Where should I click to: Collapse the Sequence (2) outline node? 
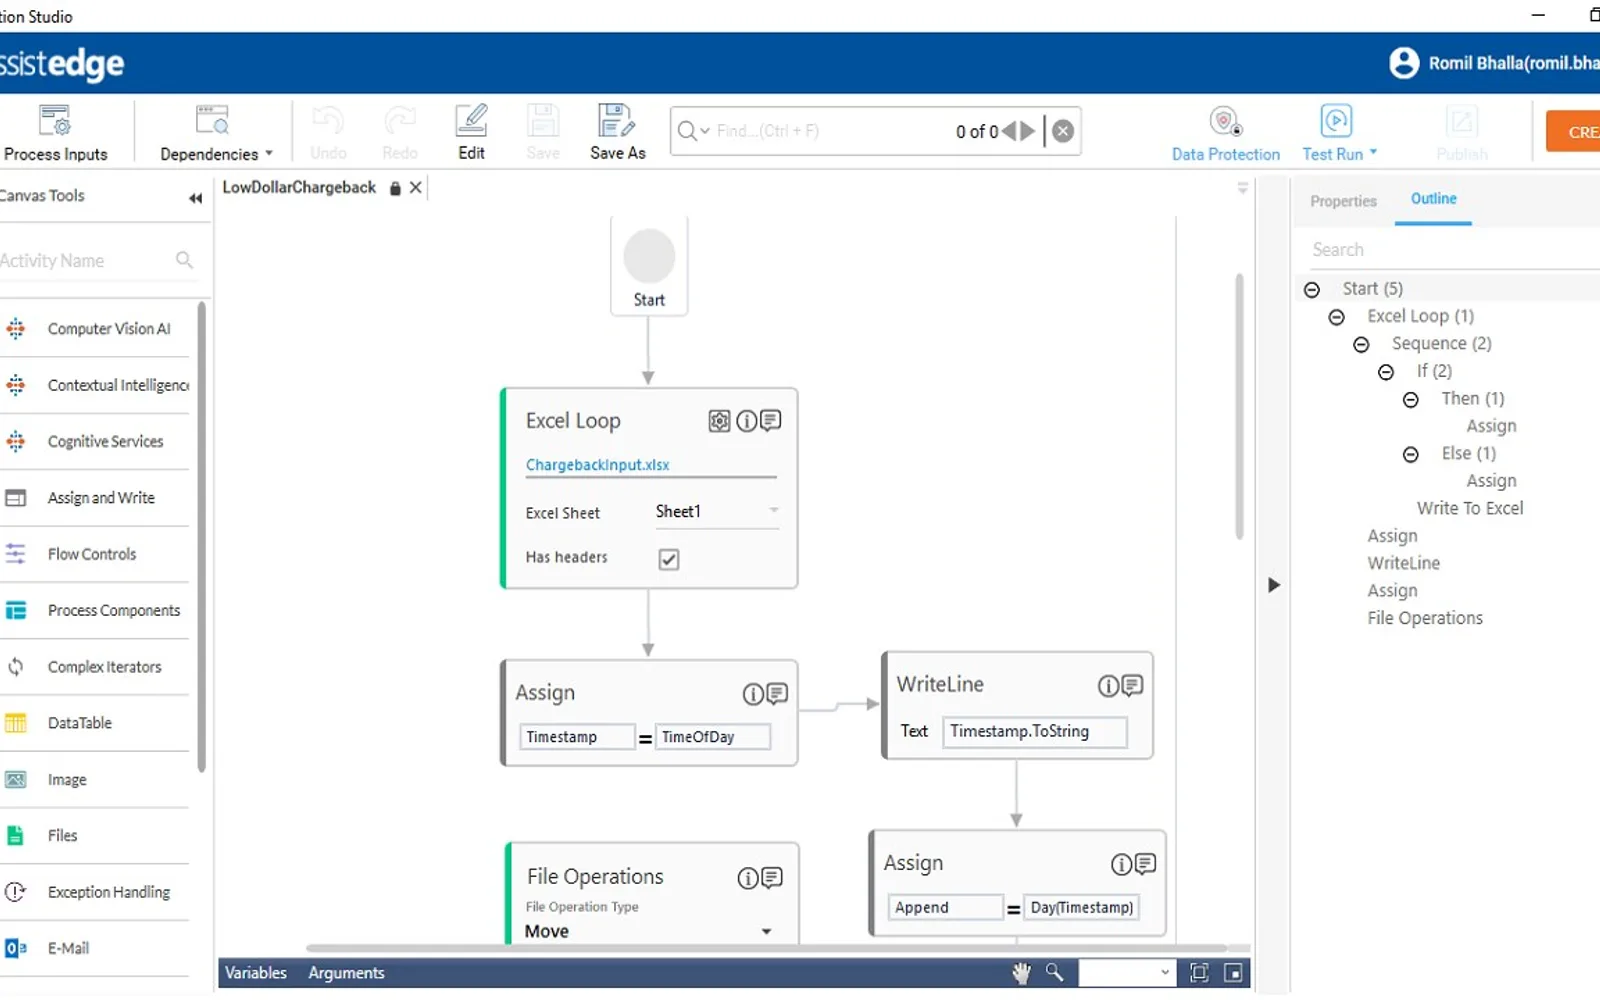1361,345
